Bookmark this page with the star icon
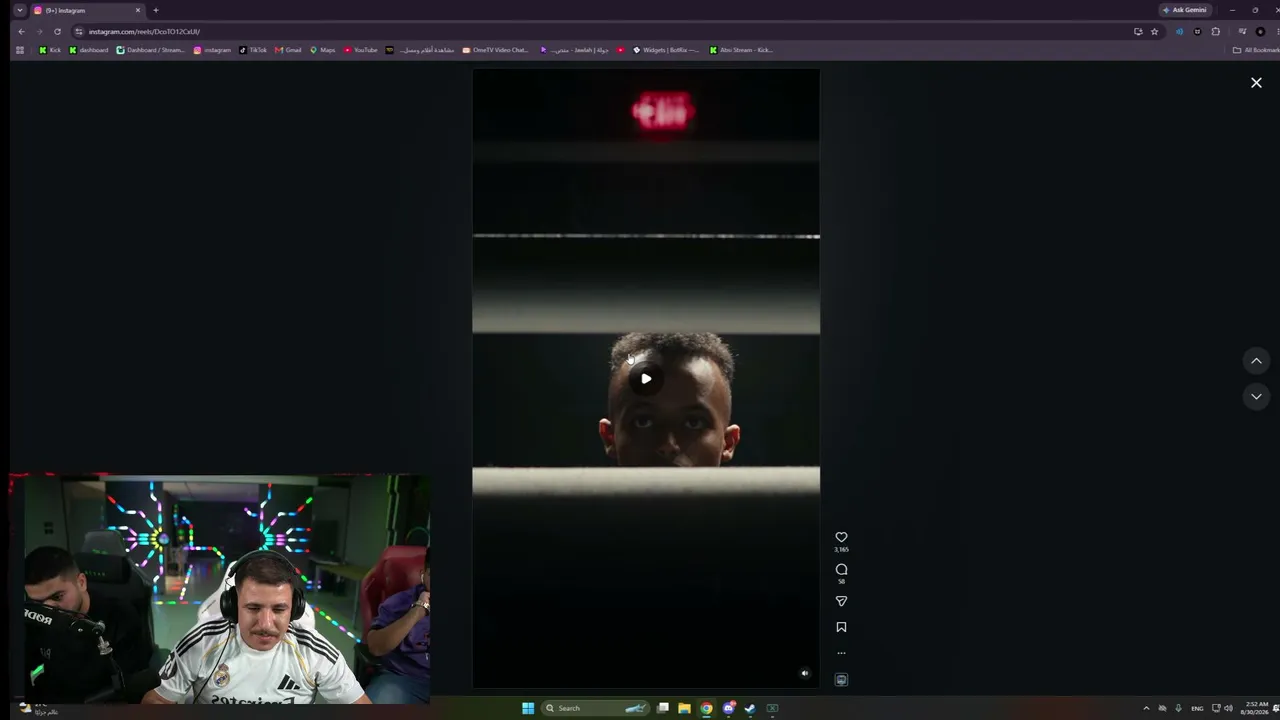Viewport: 1280px width, 720px height. pyautogui.click(x=1154, y=31)
